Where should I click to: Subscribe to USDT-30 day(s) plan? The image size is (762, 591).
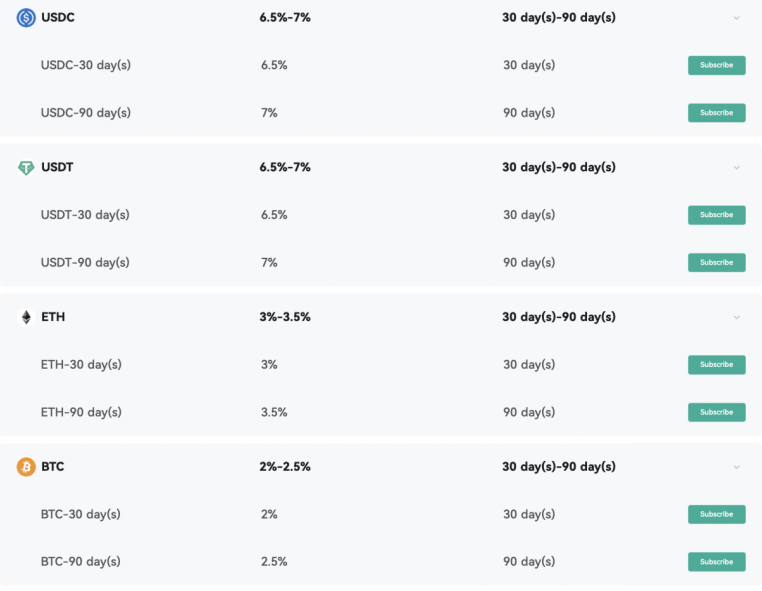click(716, 215)
